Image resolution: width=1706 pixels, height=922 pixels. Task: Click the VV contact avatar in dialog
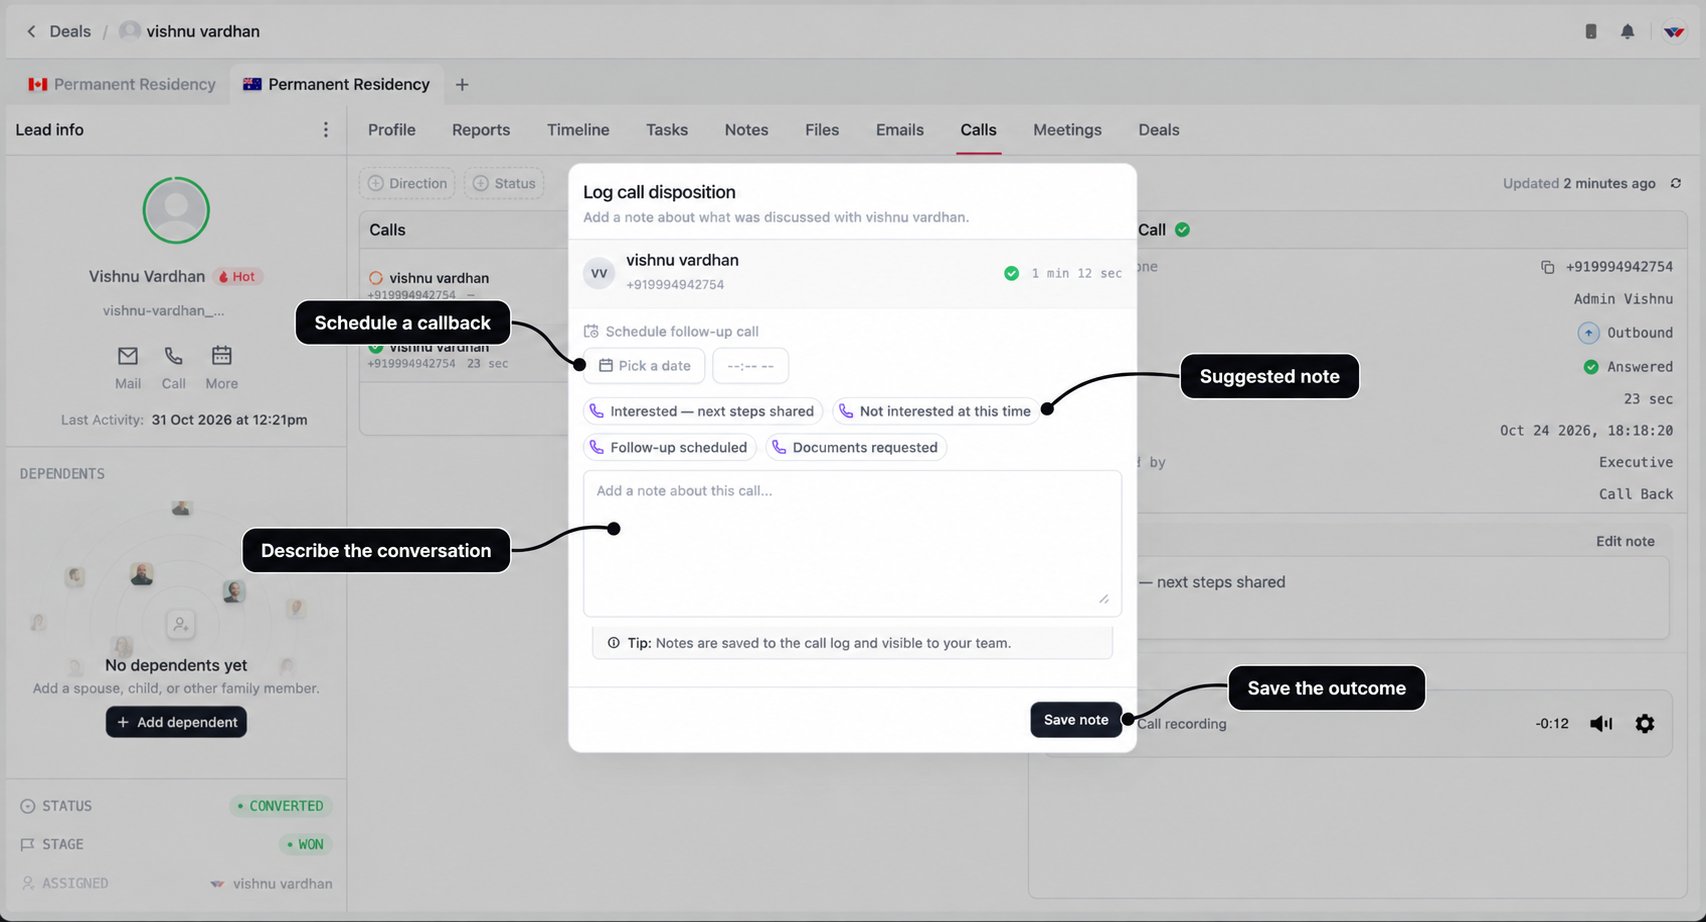[599, 273]
